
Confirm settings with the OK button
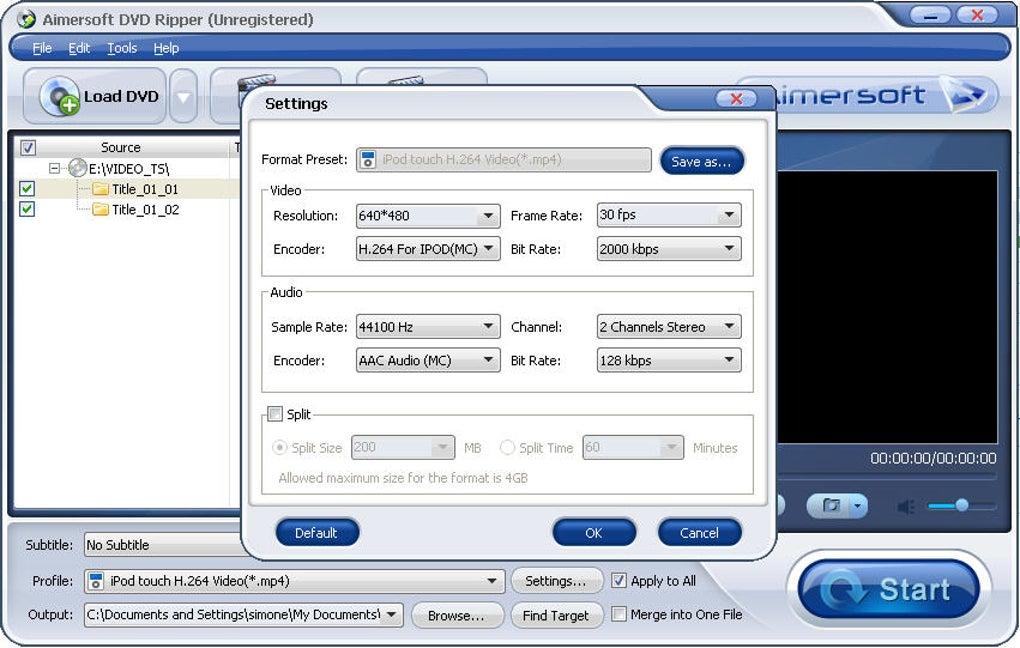(x=593, y=533)
